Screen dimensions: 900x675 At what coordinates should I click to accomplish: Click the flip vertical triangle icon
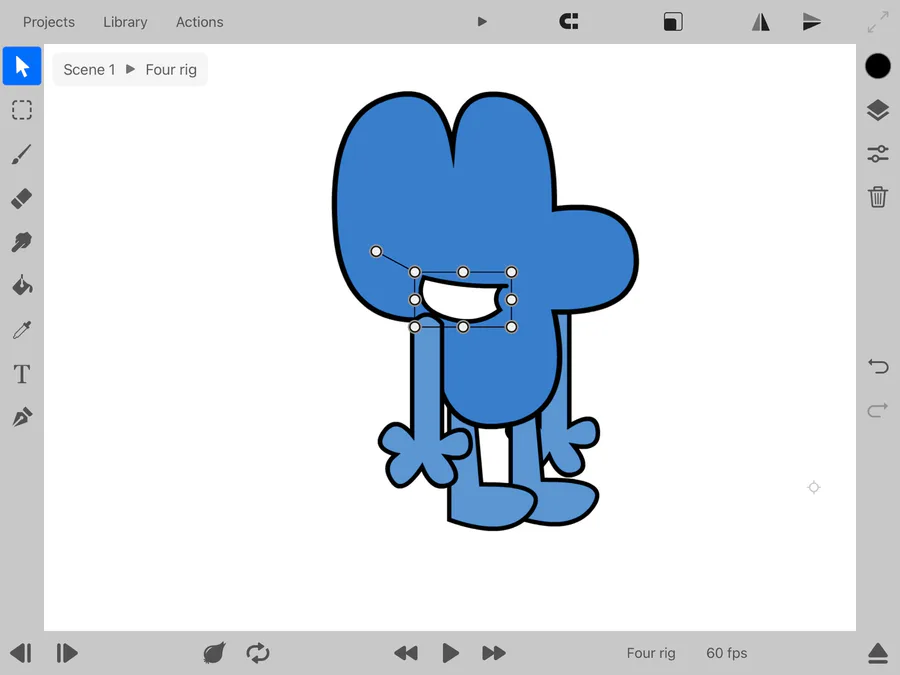tap(812, 22)
